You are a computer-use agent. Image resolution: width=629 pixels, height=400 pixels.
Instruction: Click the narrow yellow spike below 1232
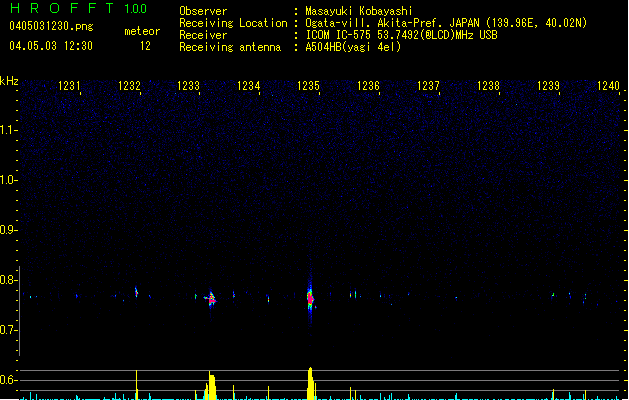point(136,385)
